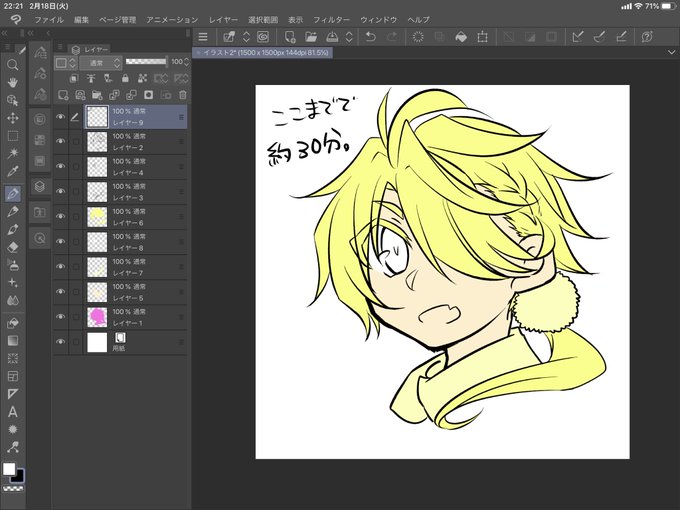Hide layer レイヤー 2 via eye icon
The width and height of the screenshot is (680, 510).
pyautogui.click(x=61, y=141)
